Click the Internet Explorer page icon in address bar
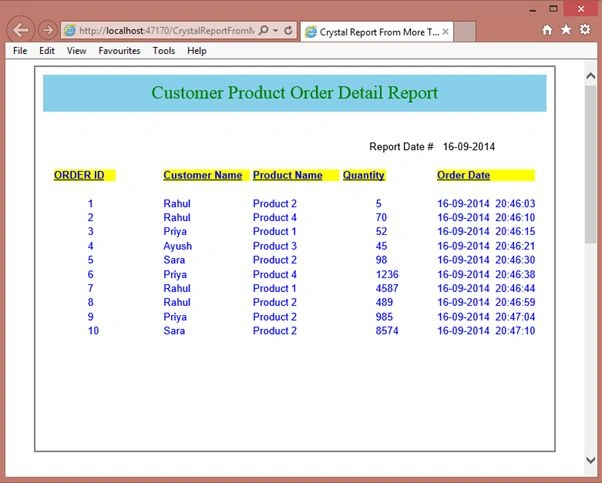602x483 pixels. tap(70, 30)
